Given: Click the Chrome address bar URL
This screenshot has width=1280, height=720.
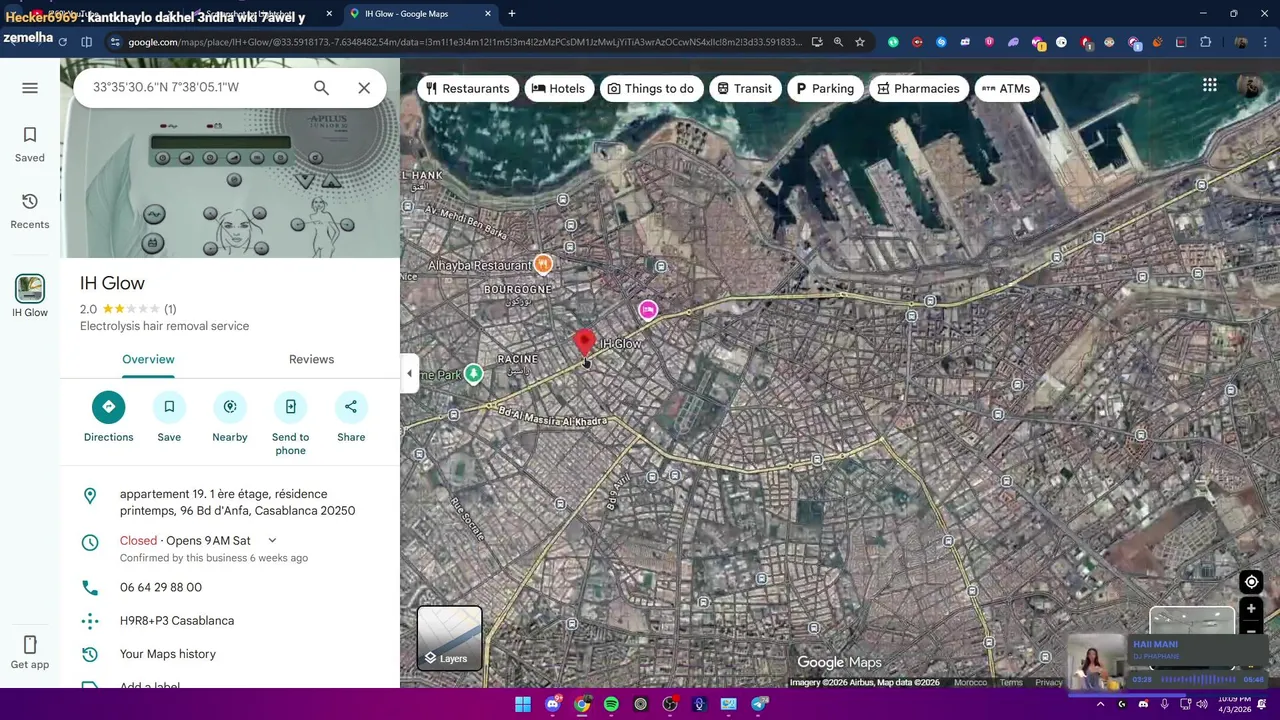Looking at the screenshot, I should (465, 42).
